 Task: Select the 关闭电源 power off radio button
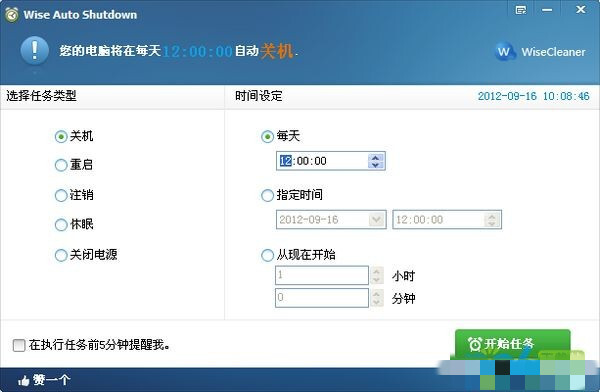pos(61,255)
